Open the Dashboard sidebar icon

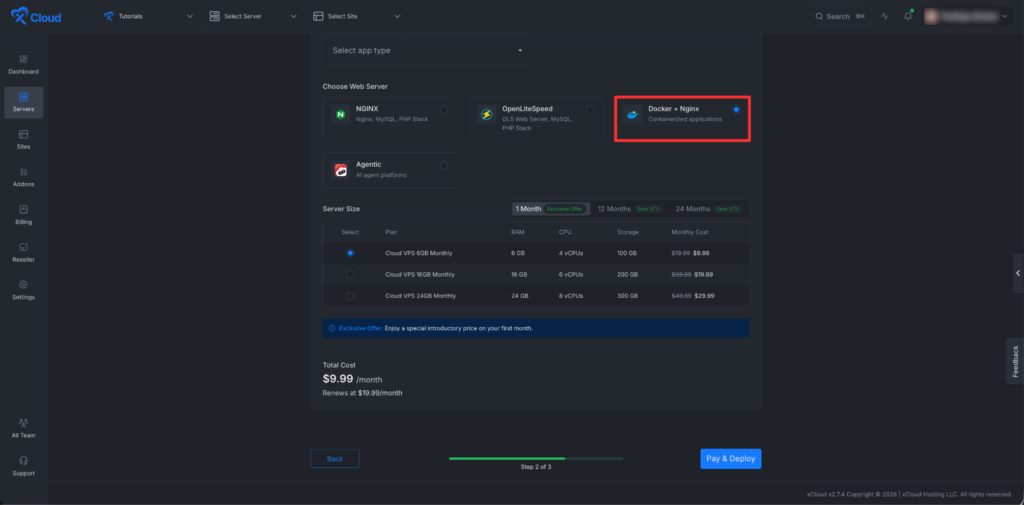(24, 59)
